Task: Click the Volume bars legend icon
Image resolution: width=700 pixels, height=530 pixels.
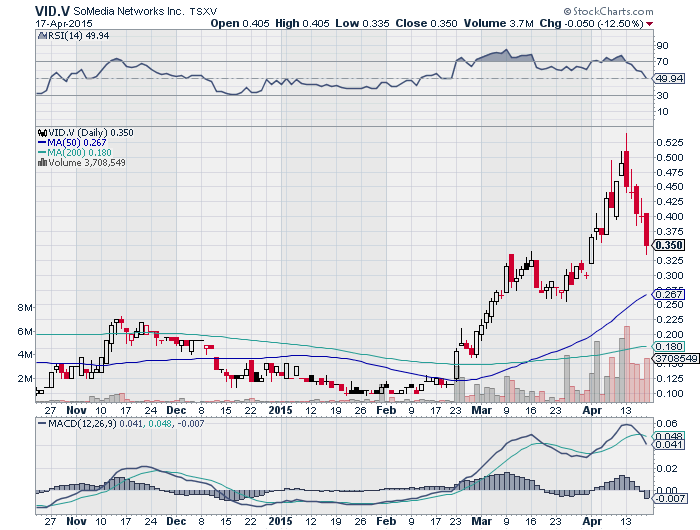Action: coord(39,162)
